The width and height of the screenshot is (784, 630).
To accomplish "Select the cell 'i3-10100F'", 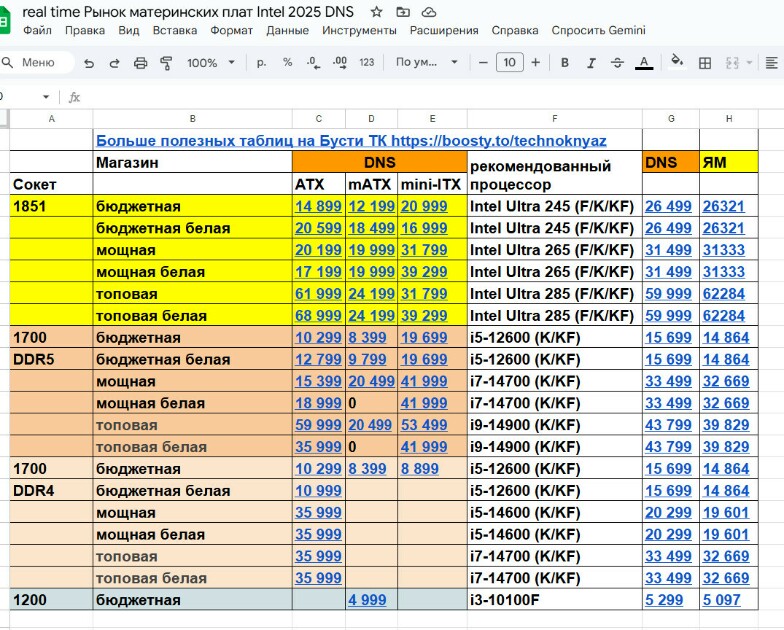I will click(x=554, y=600).
